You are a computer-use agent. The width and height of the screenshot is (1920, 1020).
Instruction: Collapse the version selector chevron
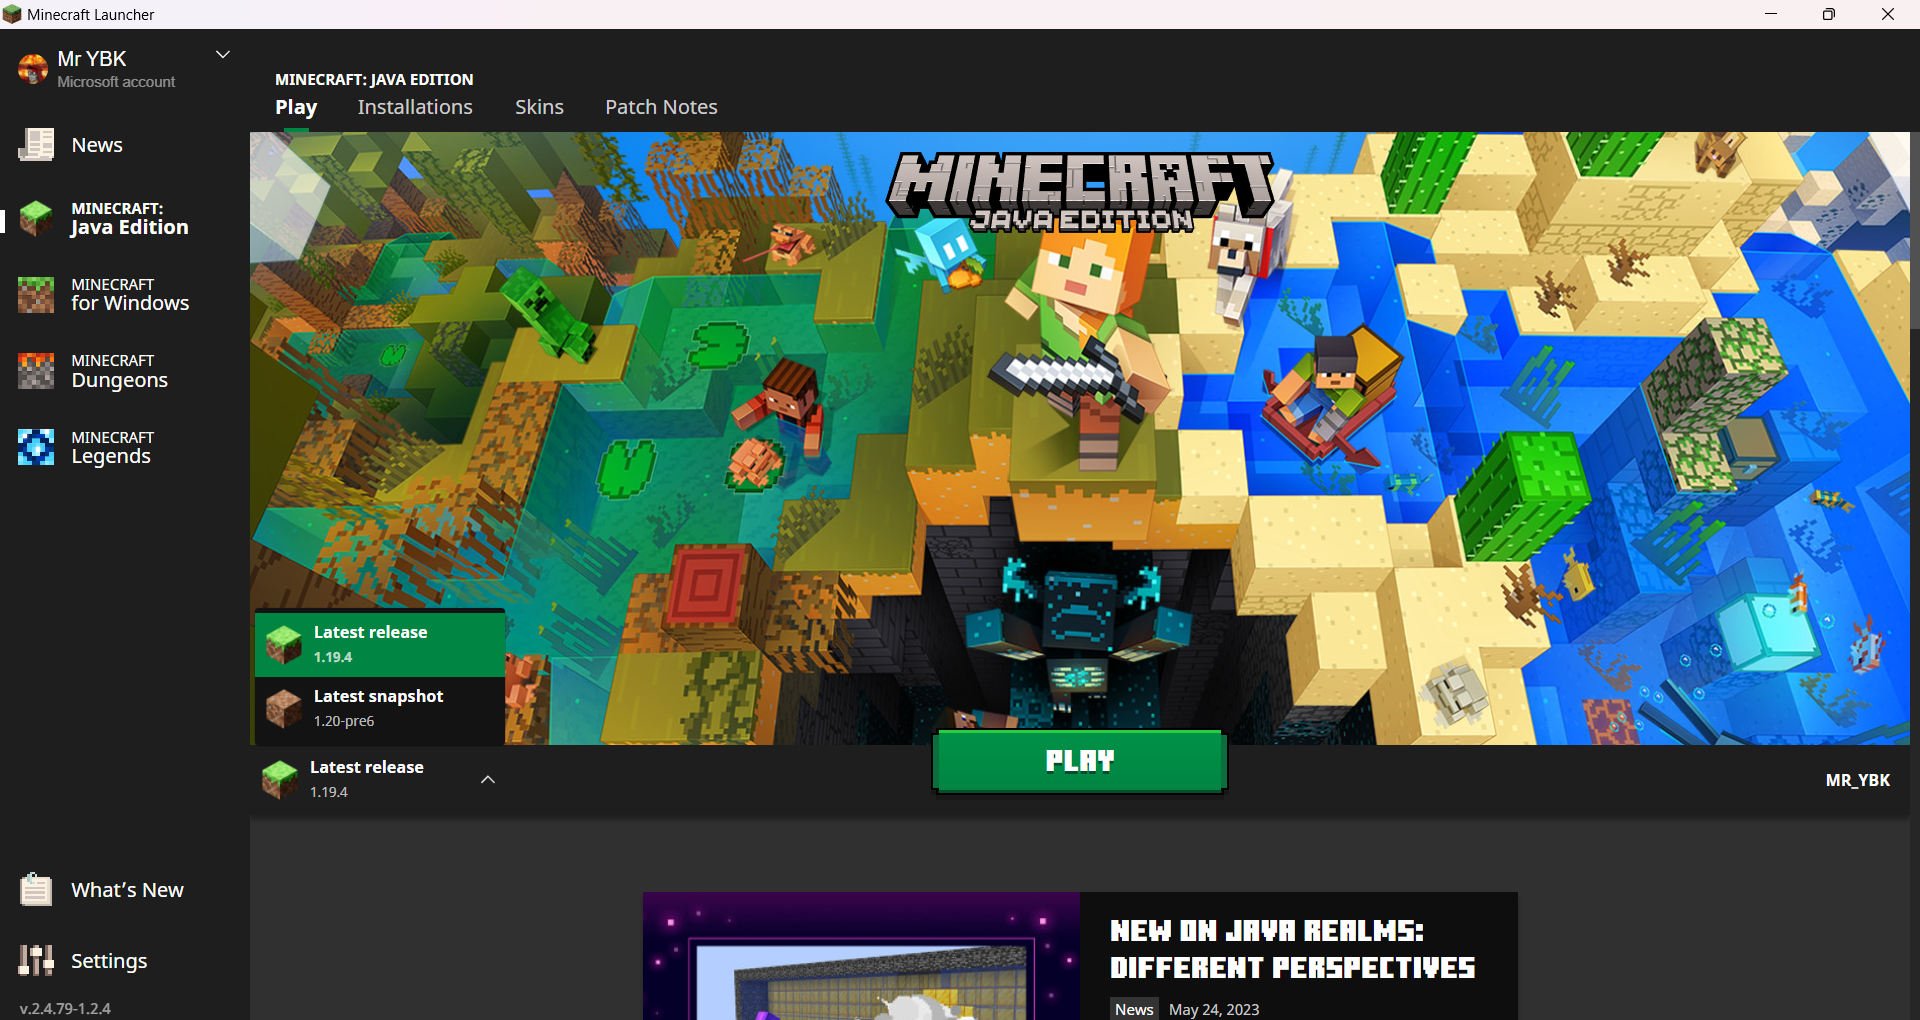[488, 780]
